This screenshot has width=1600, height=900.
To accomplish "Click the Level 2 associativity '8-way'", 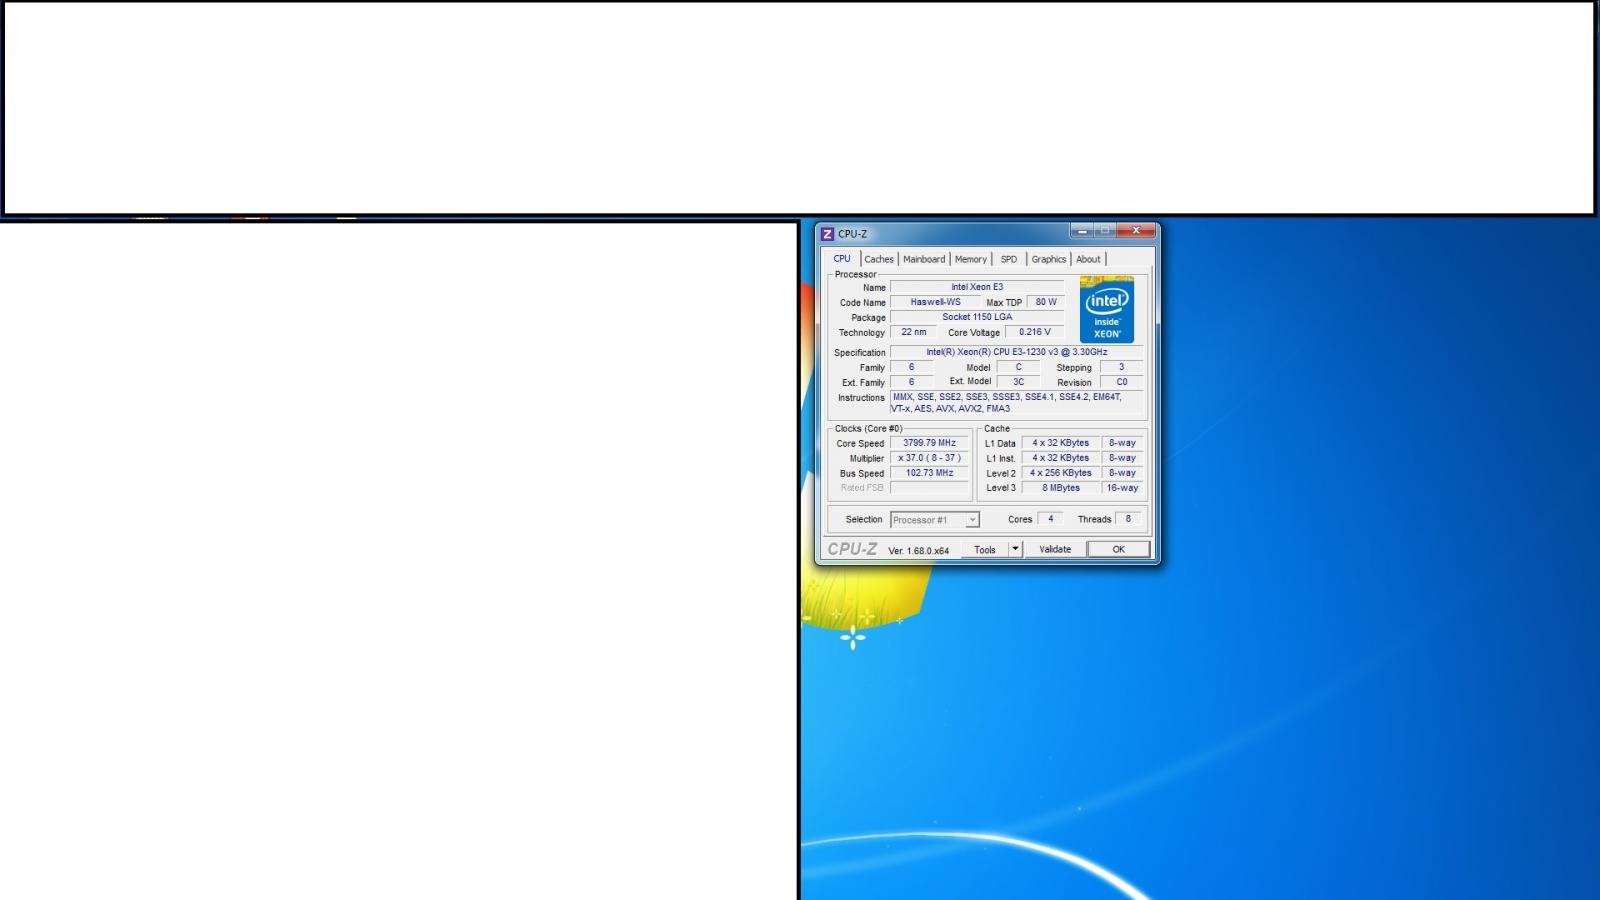I will pos(1122,473).
